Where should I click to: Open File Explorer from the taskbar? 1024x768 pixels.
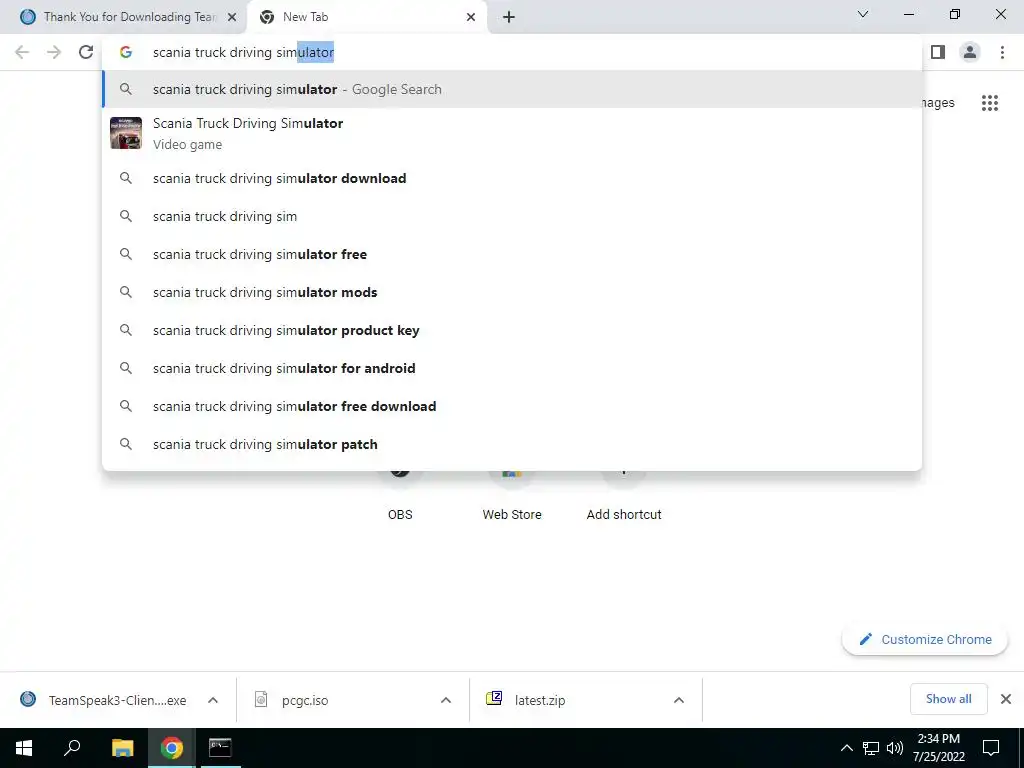[x=122, y=748]
